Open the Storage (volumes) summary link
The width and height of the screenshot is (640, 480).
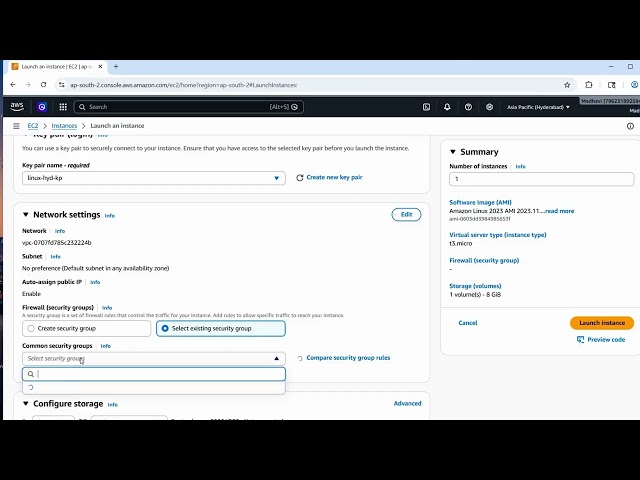pos(475,286)
